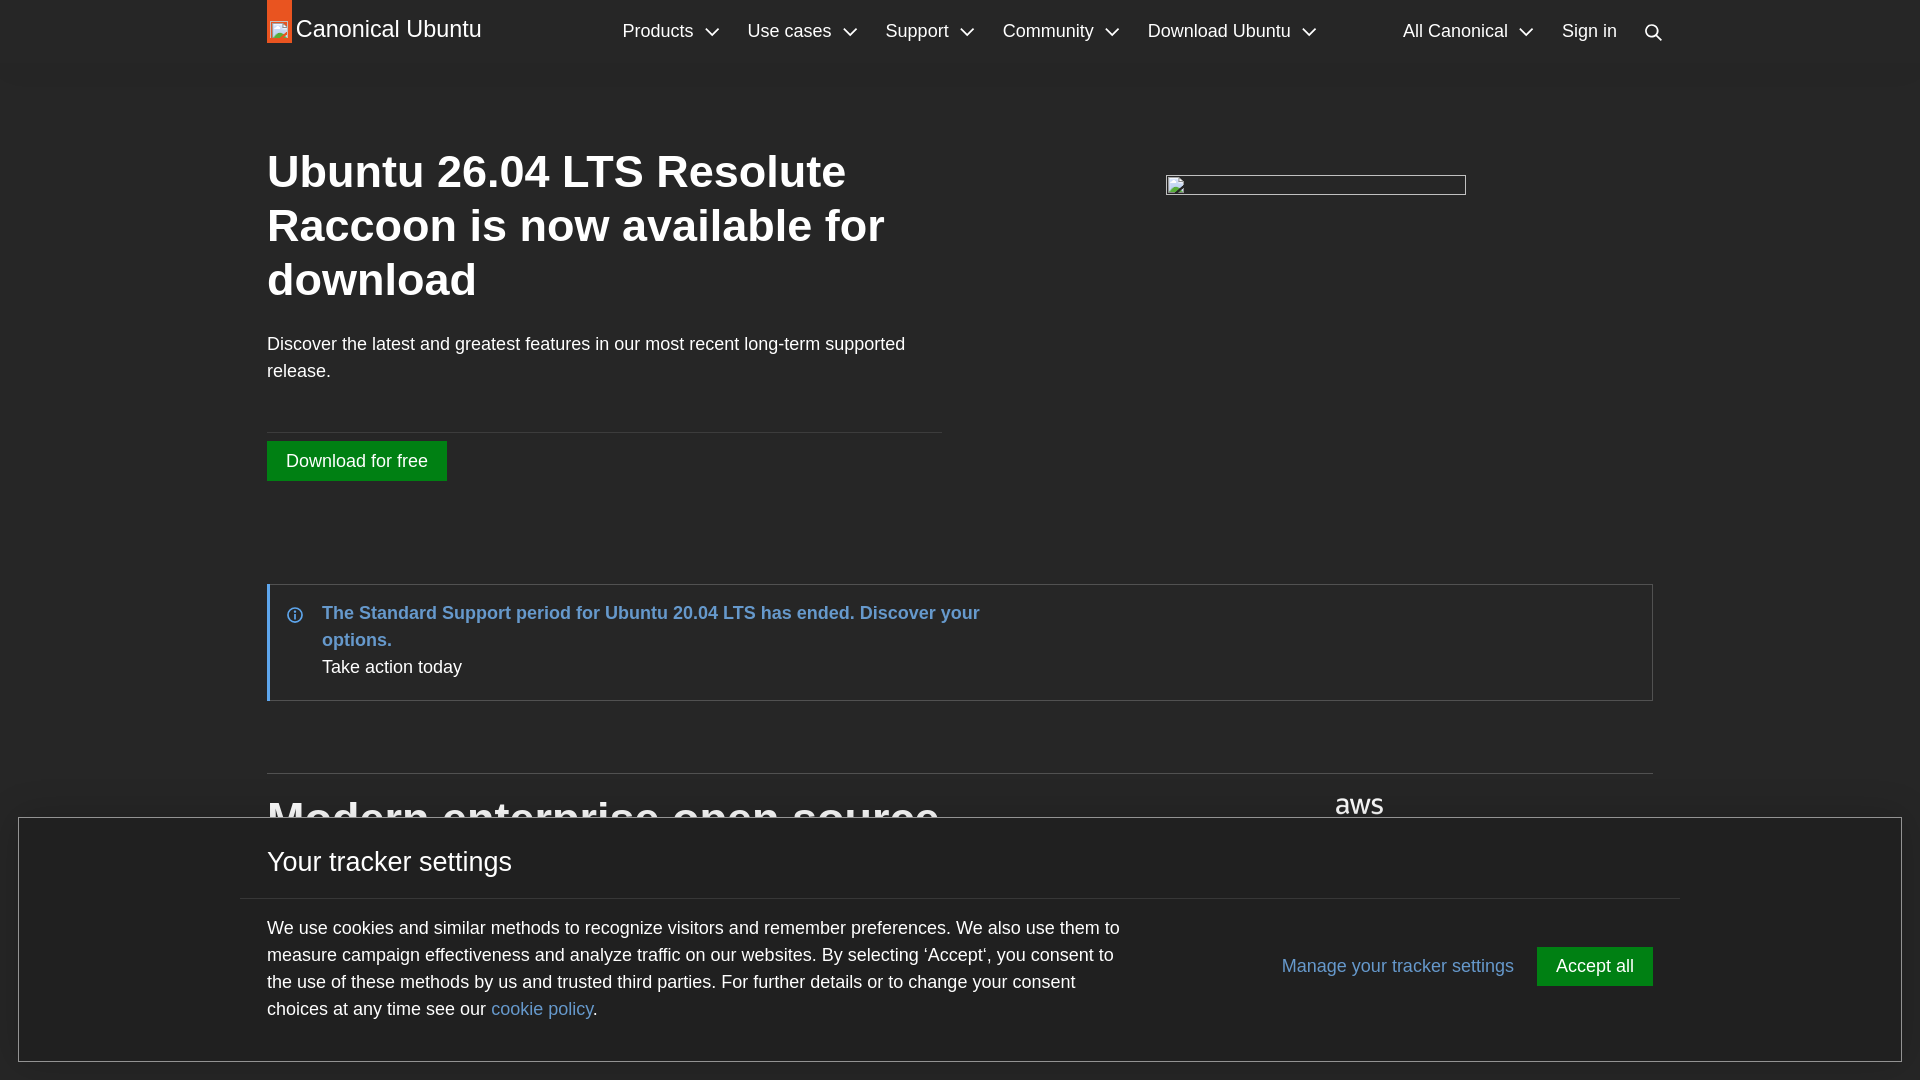Screen dimensions: 1920x1080
Task: Click the AWS logo
Action: (x=1359, y=806)
